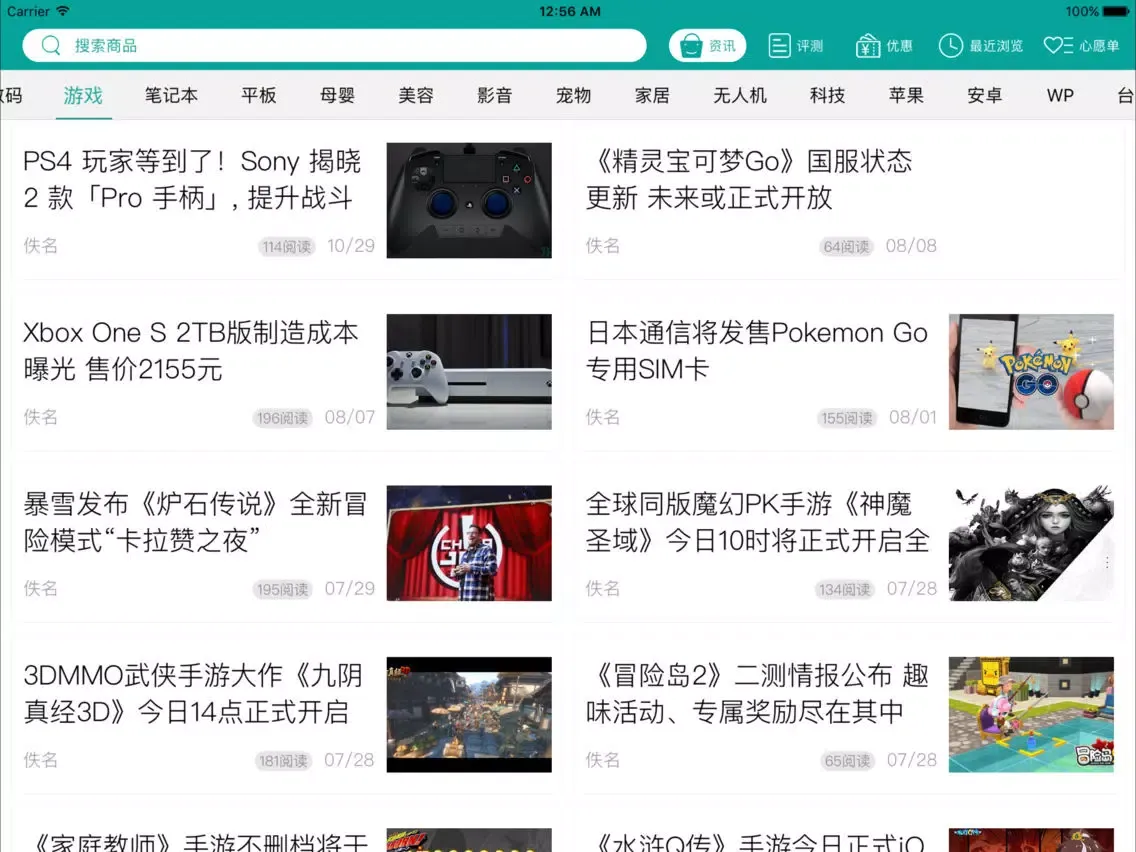Click the 佚名 author under PS4 article
Screen dimensions: 1136x852
pyautogui.click(x=41, y=246)
